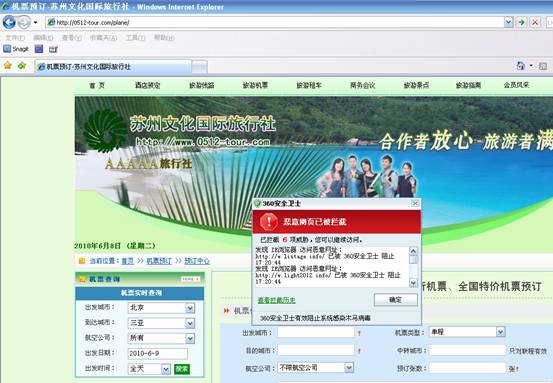Screen dimensions: 553x383
Task: Open the recent pages dropdown beside forward arrow
Action: tap(35, 23)
